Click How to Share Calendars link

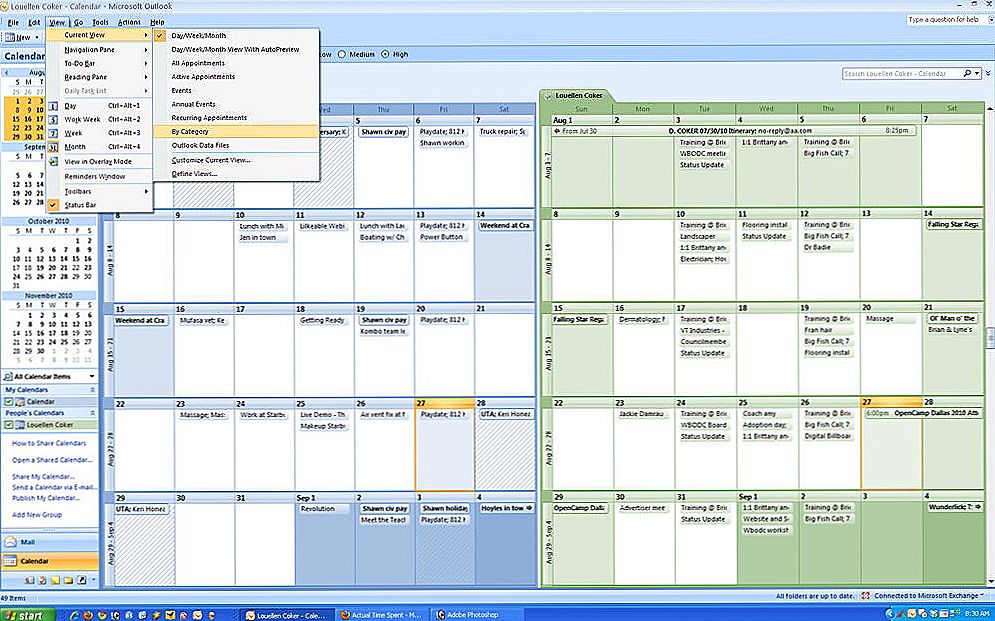(49, 443)
